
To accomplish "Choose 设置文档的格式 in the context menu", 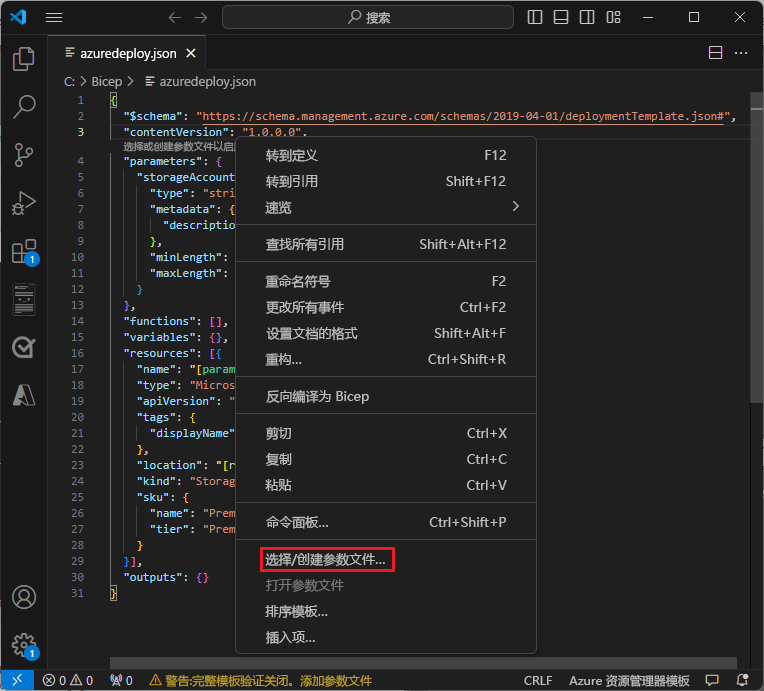I will click(x=386, y=333).
